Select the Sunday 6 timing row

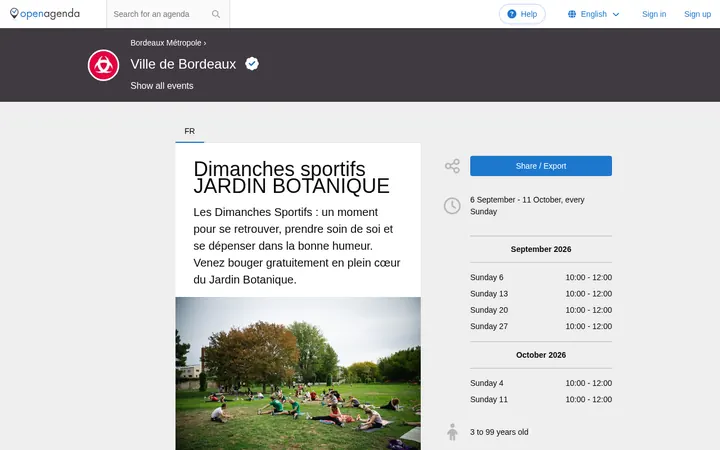[540, 277]
